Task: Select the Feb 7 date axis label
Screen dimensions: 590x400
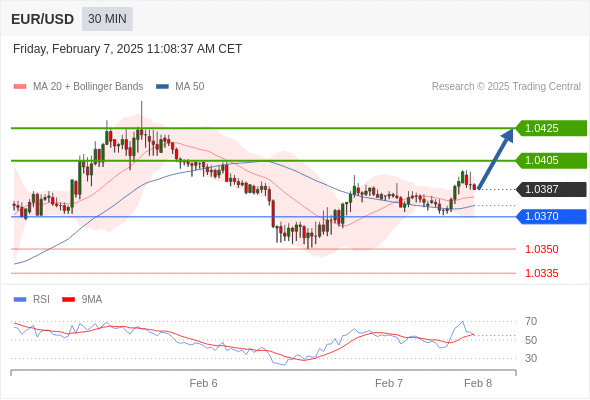Action: point(389,383)
